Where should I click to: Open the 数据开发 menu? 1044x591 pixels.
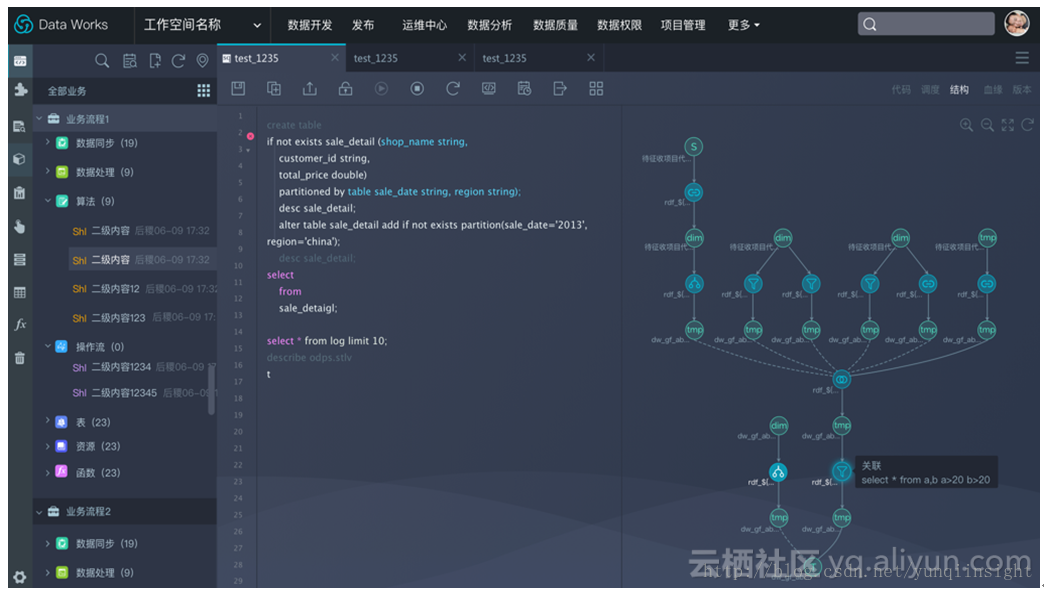[x=310, y=25]
